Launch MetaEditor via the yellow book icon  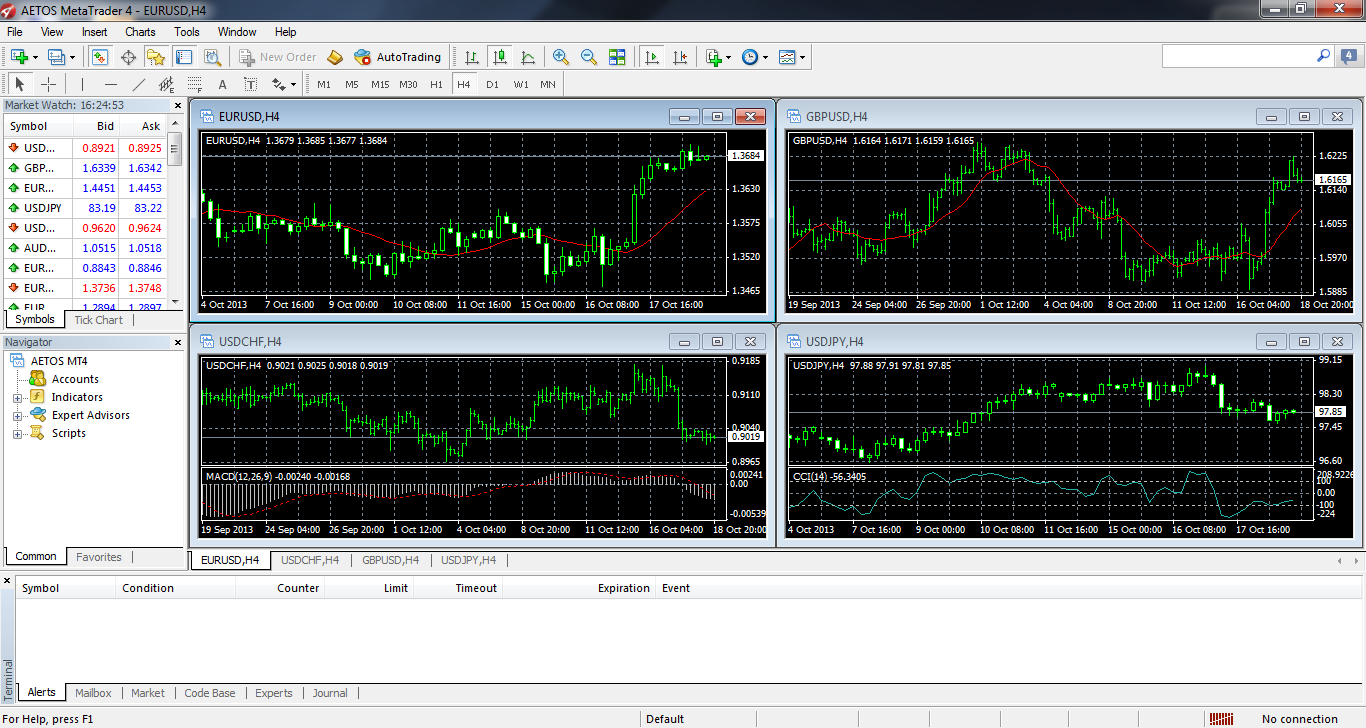click(x=335, y=57)
